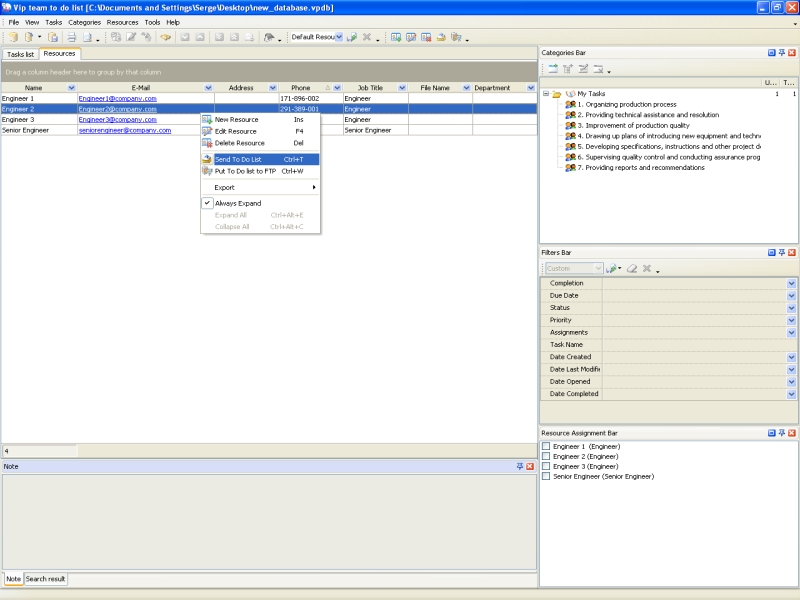The height and width of the screenshot is (600, 800).
Task: Switch to the Tasks list tab
Action: 20,54
